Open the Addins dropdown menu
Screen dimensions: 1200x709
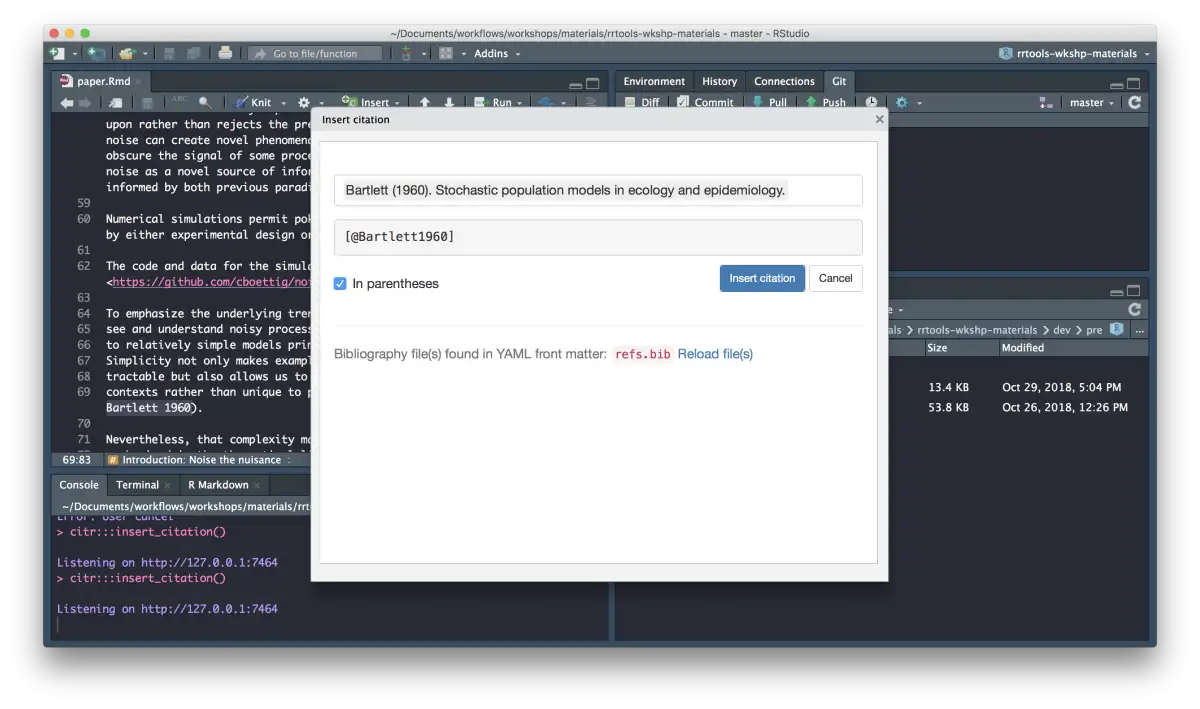(x=497, y=53)
